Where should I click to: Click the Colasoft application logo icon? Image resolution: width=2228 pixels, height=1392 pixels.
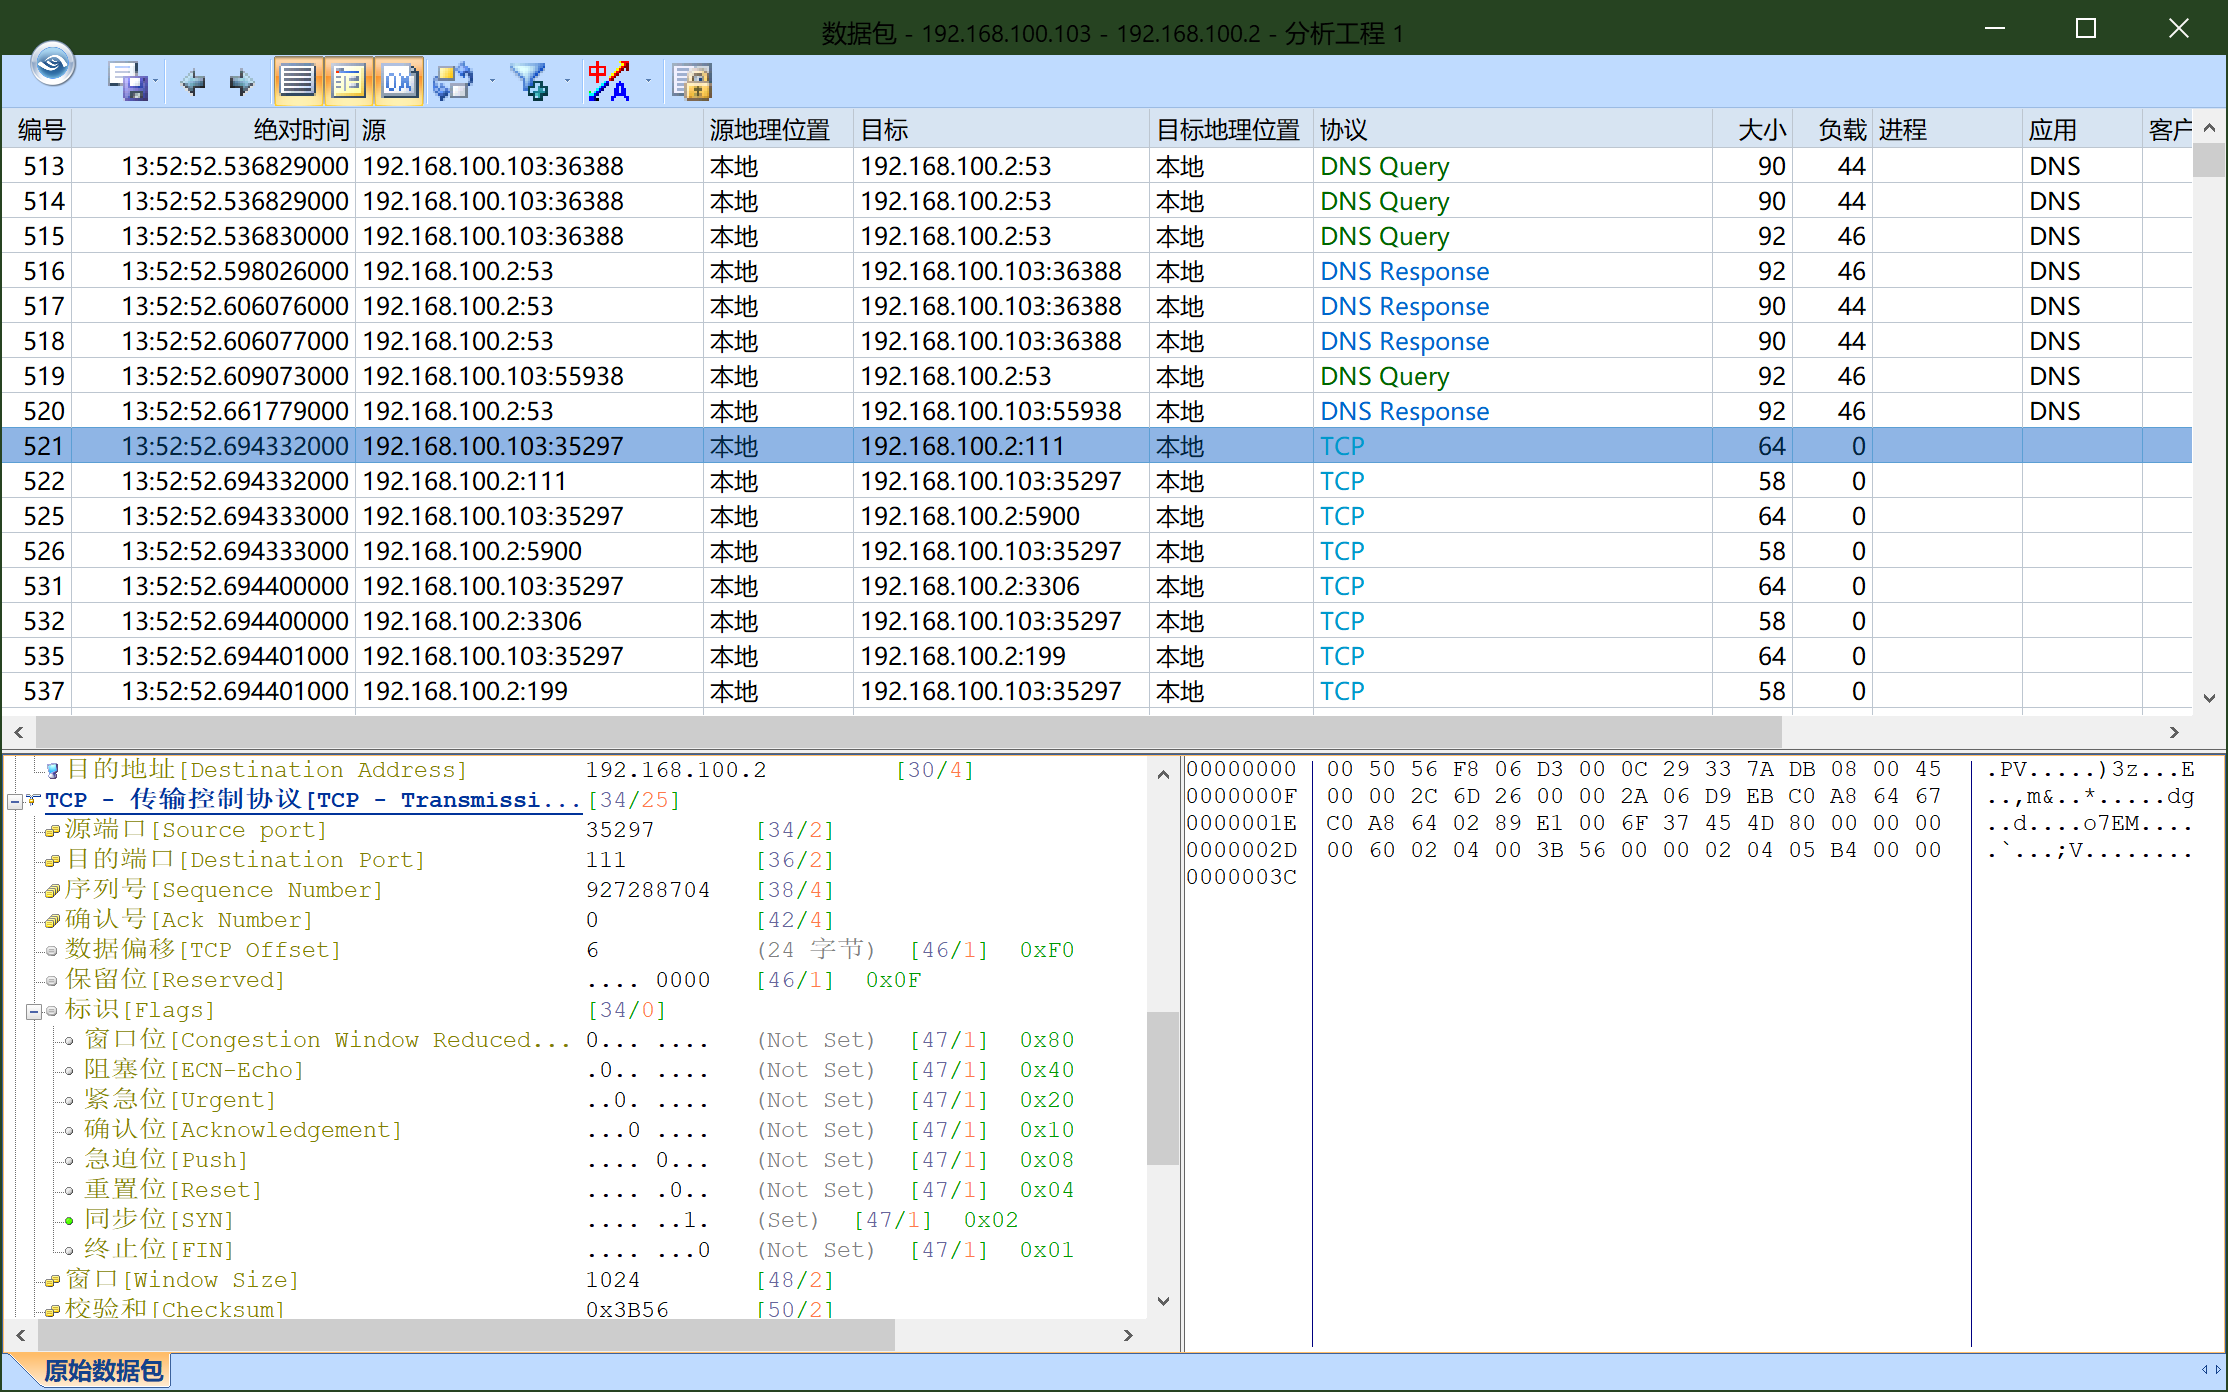click(x=51, y=63)
